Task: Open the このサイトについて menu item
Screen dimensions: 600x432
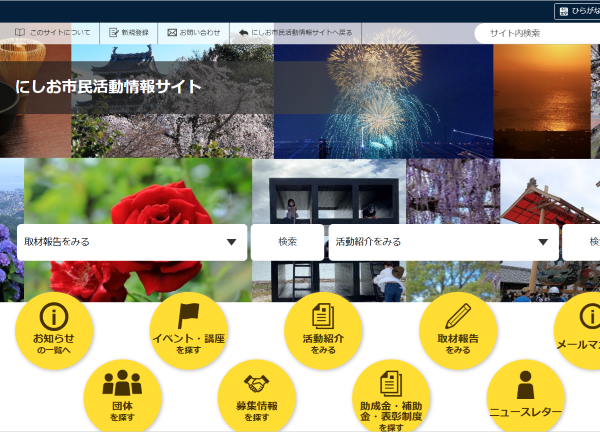Action: coord(52,33)
